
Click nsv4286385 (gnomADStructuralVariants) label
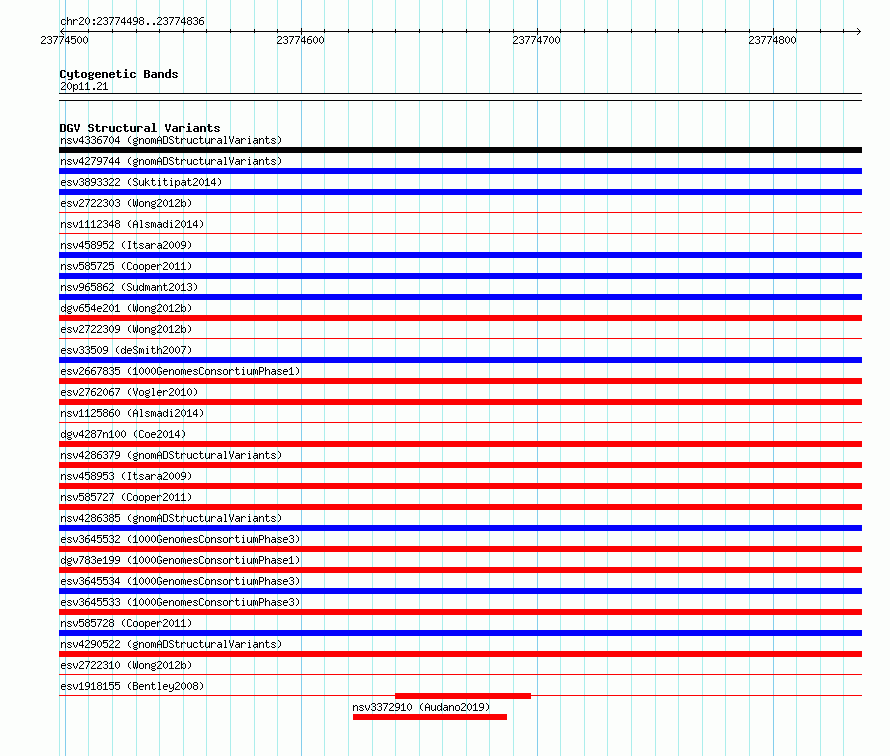pyautogui.click(x=171, y=518)
